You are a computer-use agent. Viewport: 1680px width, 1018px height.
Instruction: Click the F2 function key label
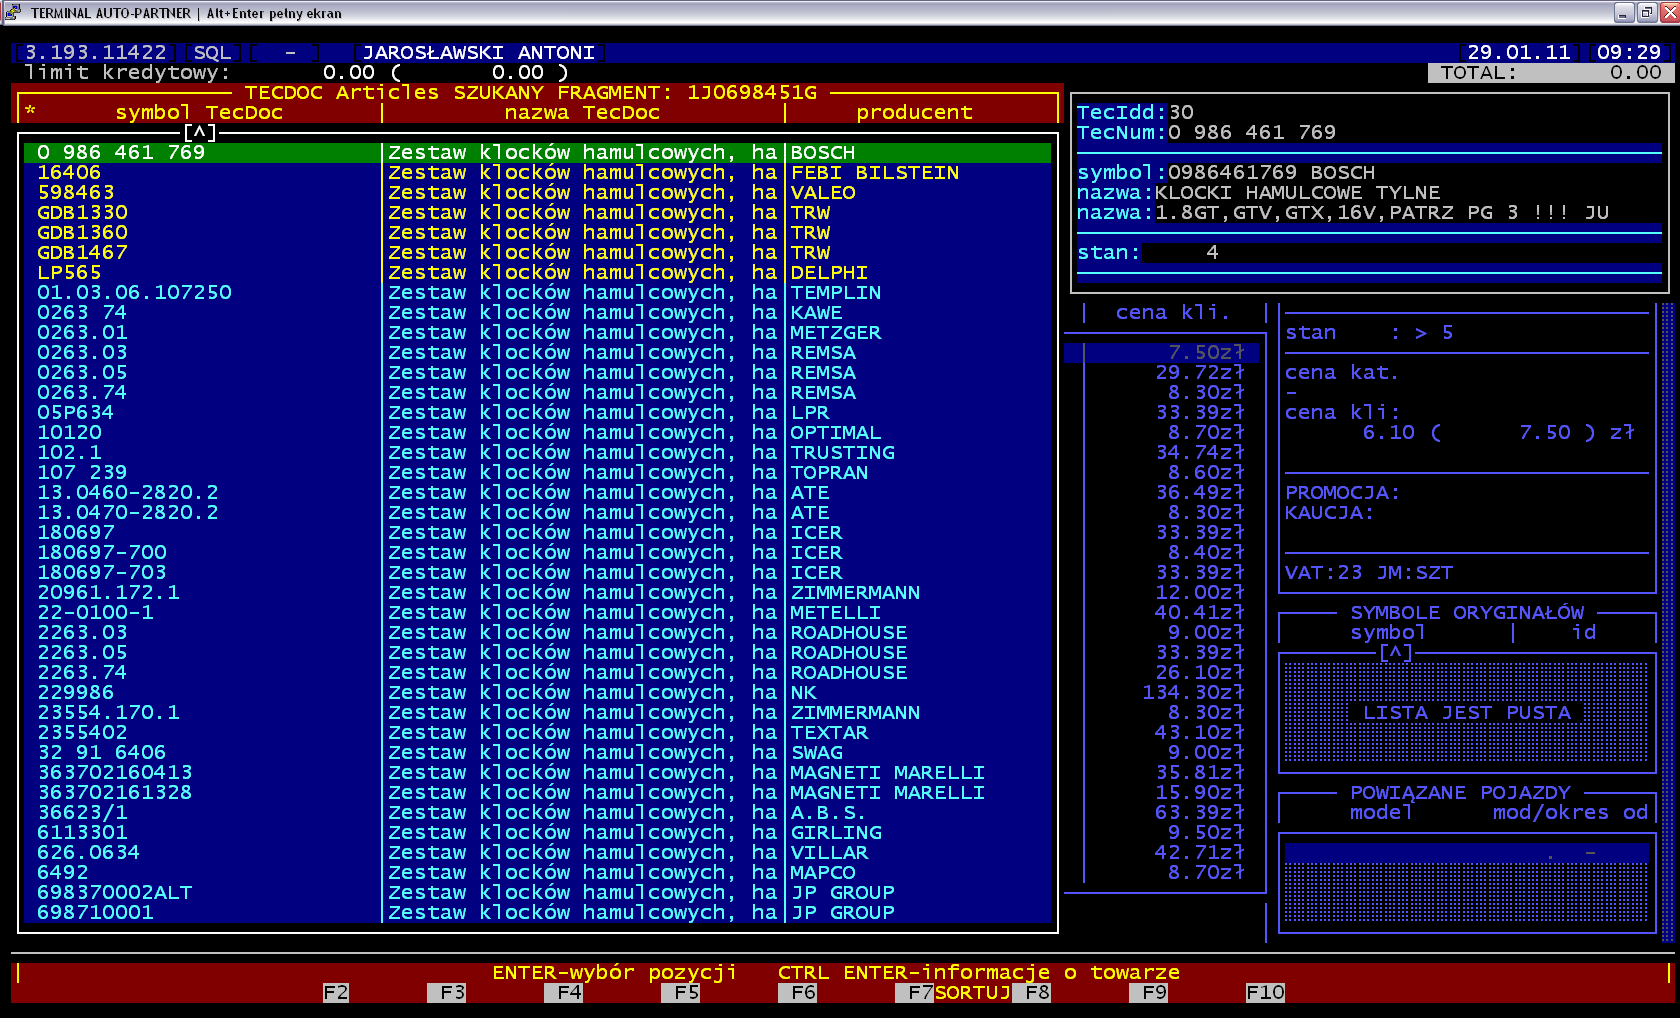[336, 992]
